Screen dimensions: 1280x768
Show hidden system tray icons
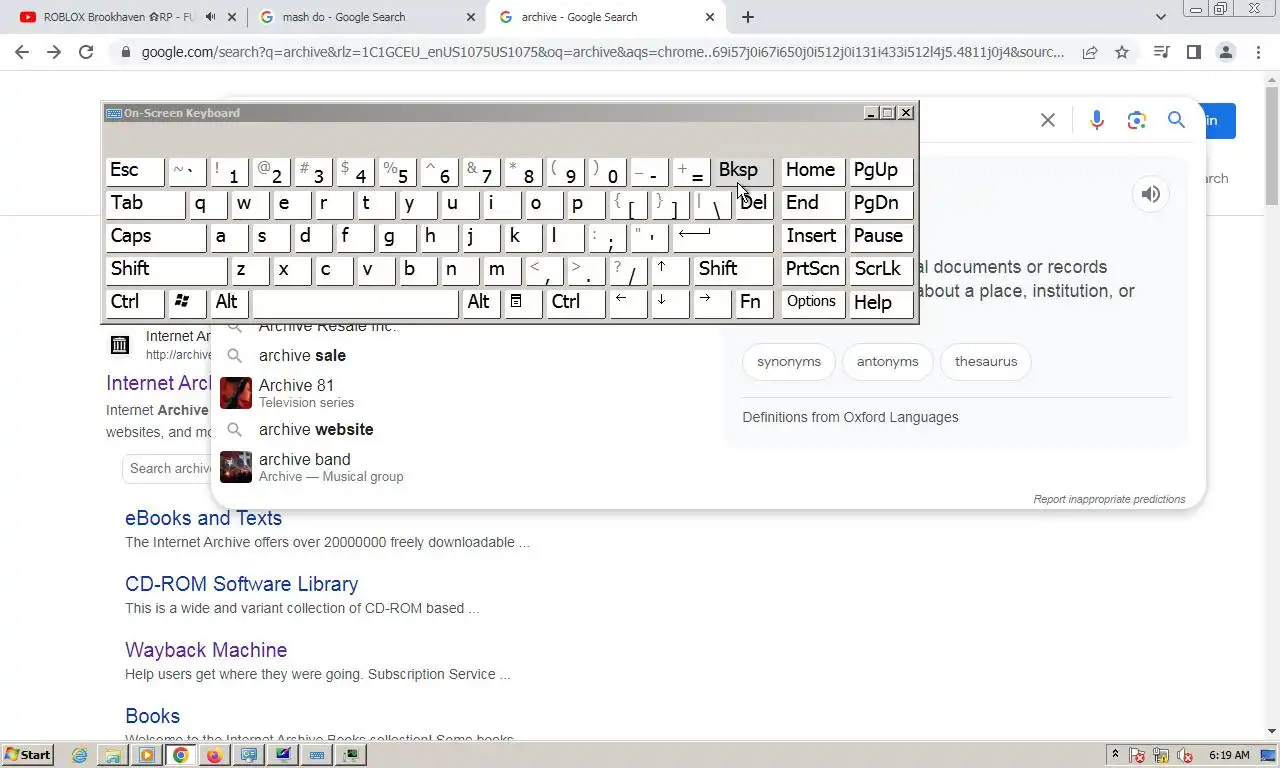click(1115, 755)
